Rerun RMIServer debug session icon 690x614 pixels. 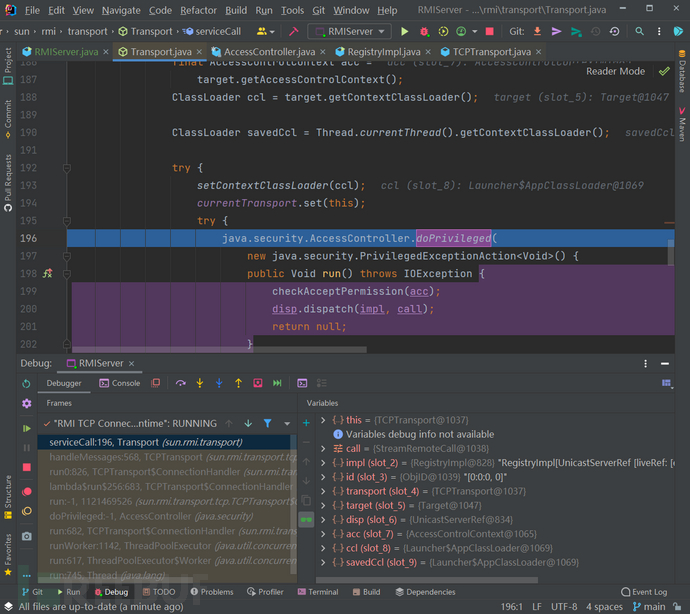coord(26,383)
